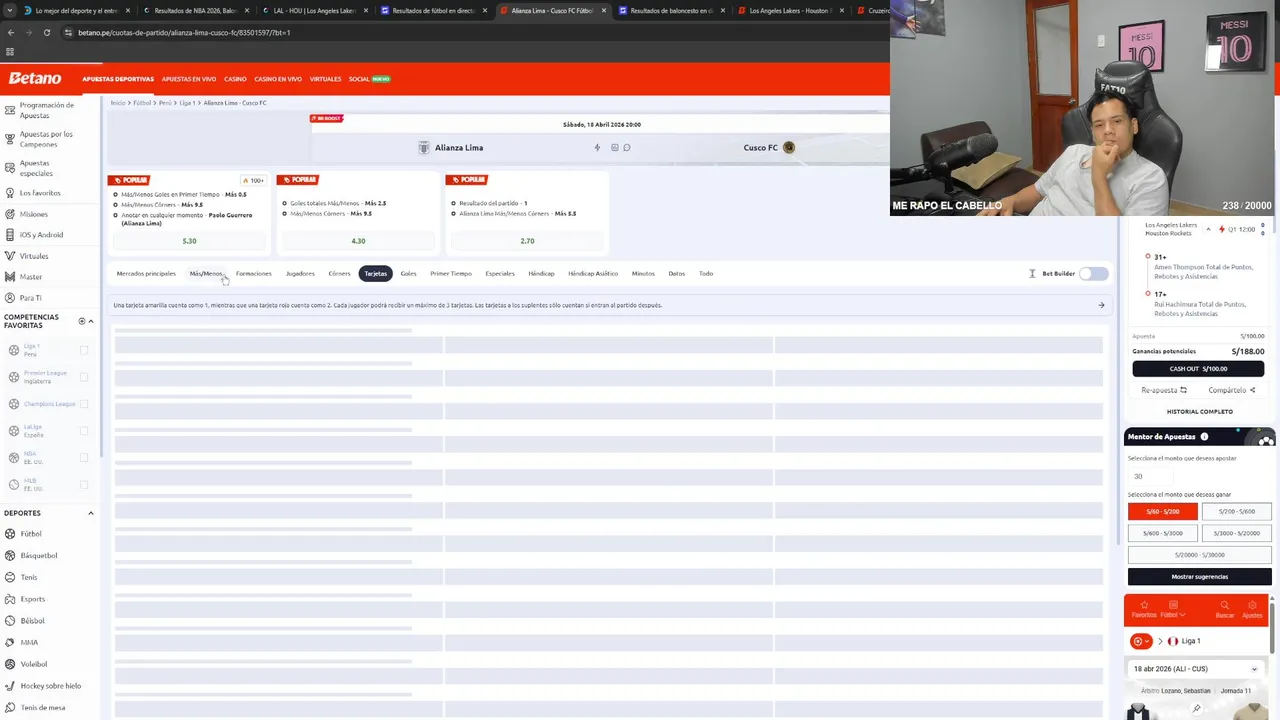
Task: Open Buscar in the stats widget
Action: [x=1224, y=609]
